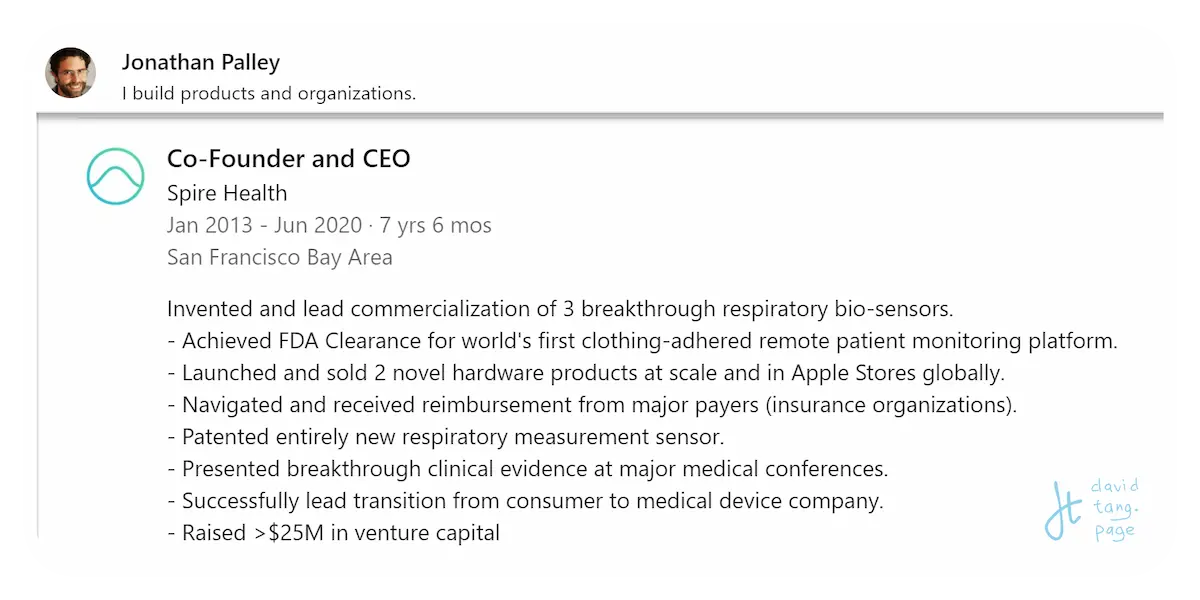Click the david tang page watermark logo
The height and width of the screenshot is (600, 1200).
click(1092, 510)
